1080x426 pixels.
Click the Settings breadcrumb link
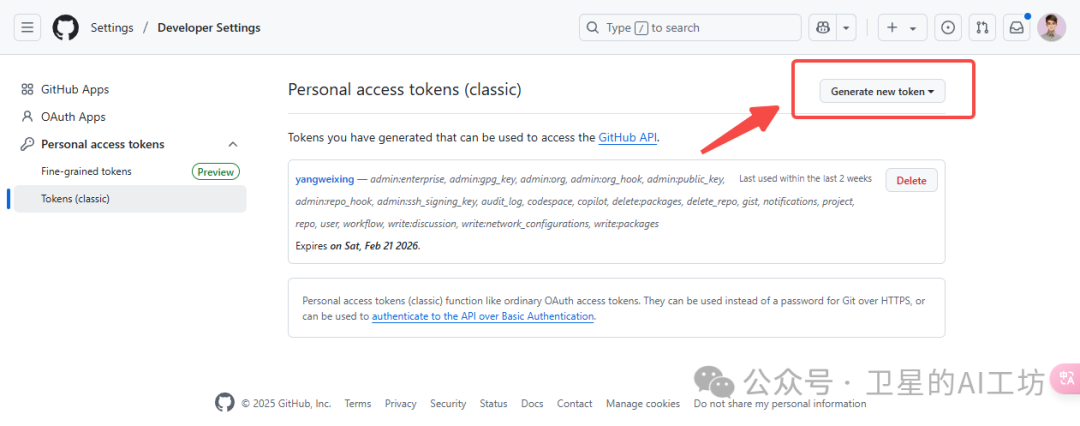point(112,28)
